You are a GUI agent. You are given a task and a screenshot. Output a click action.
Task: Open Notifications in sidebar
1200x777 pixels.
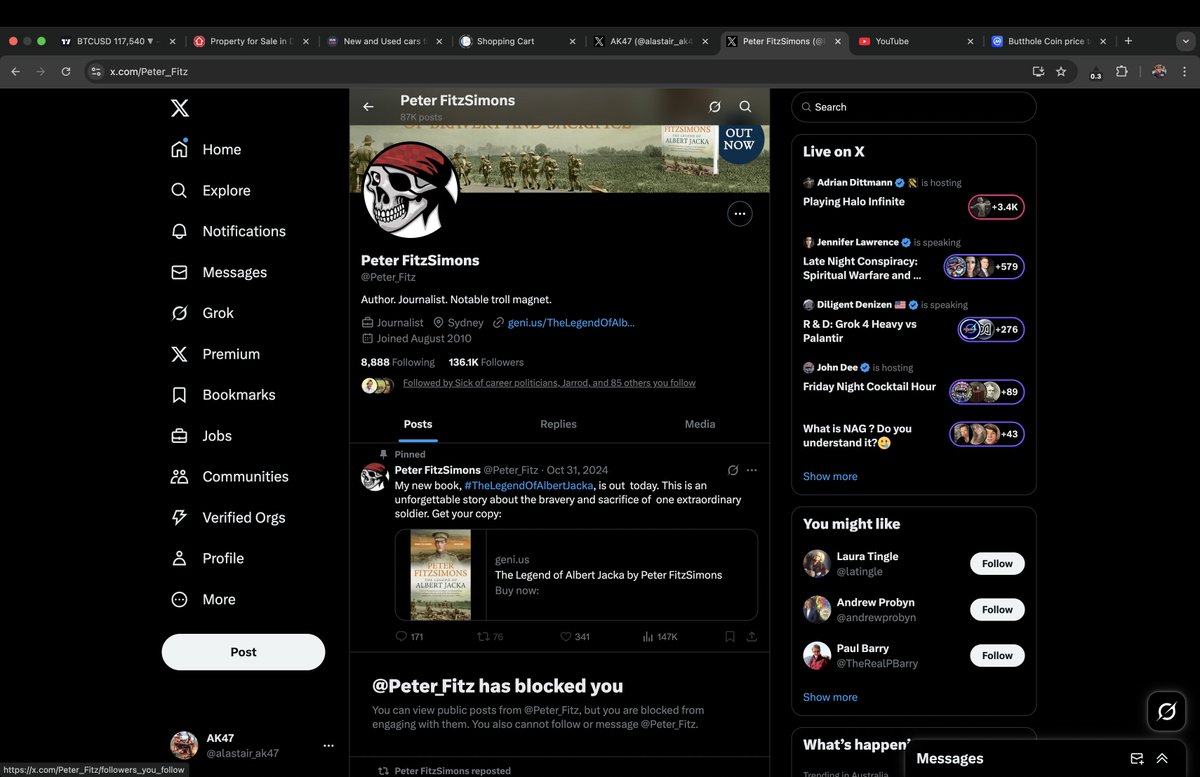point(228,231)
